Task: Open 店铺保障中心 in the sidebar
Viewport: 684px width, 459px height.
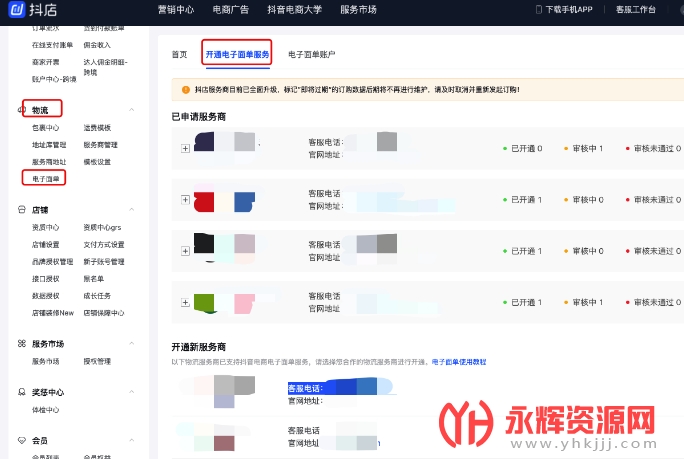Action: 104,312
